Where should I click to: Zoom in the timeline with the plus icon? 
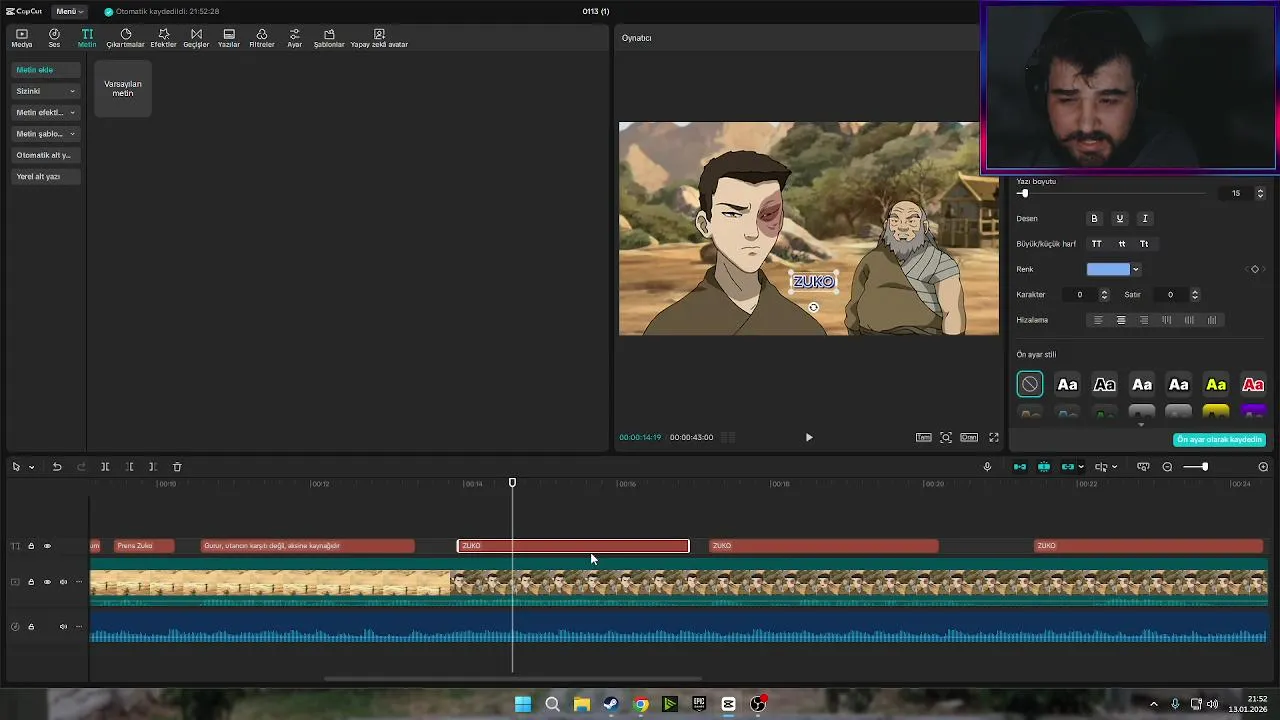tap(1263, 467)
